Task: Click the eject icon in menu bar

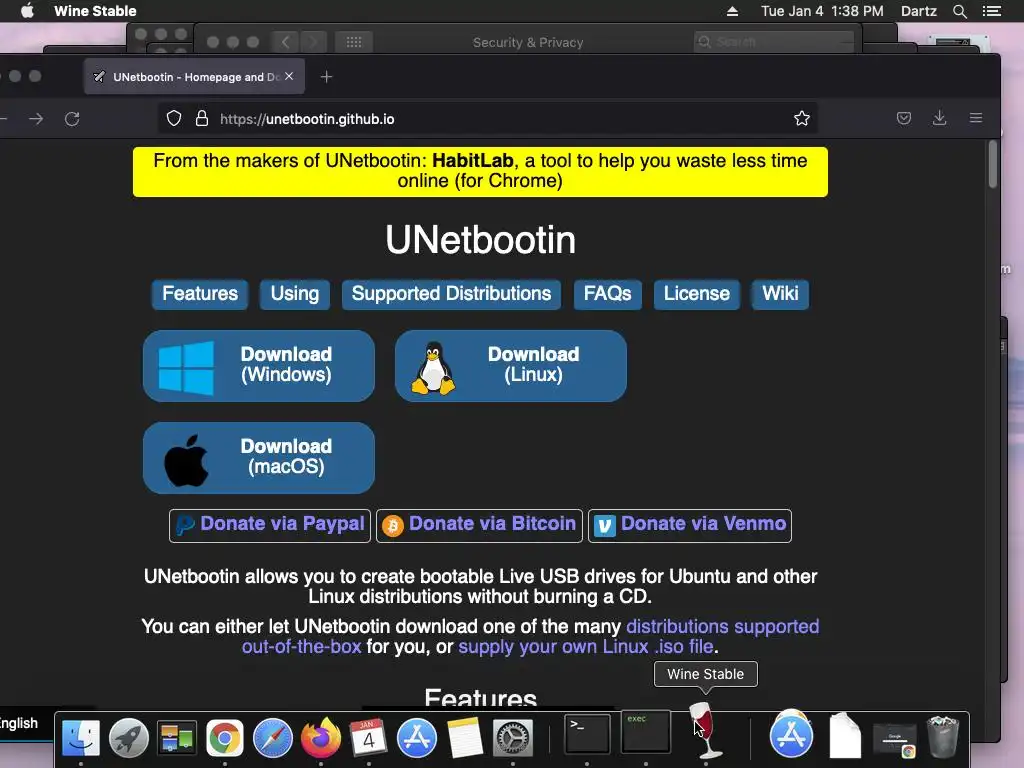Action: [x=732, y=11]
